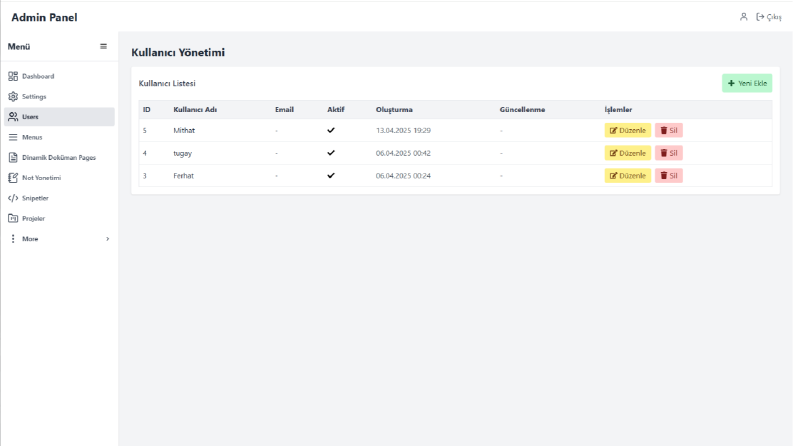Open the Settings menu item
793x446 pixels.
click(59, 97)
